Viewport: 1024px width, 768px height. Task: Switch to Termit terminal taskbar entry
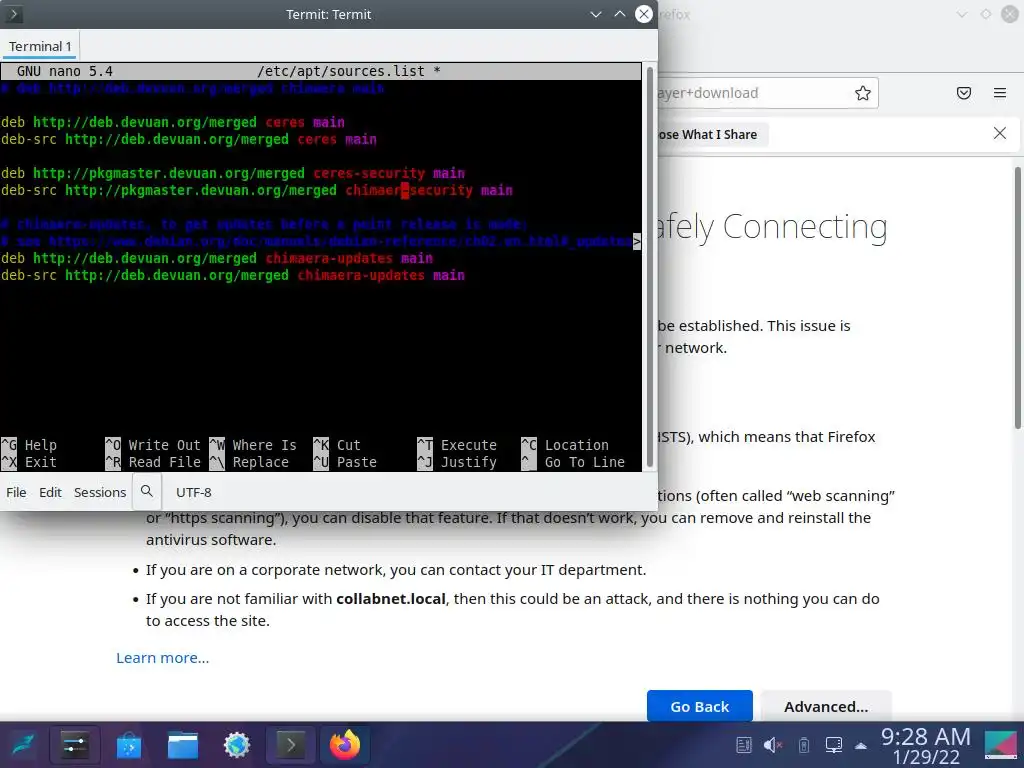click(x=291, y=745)
